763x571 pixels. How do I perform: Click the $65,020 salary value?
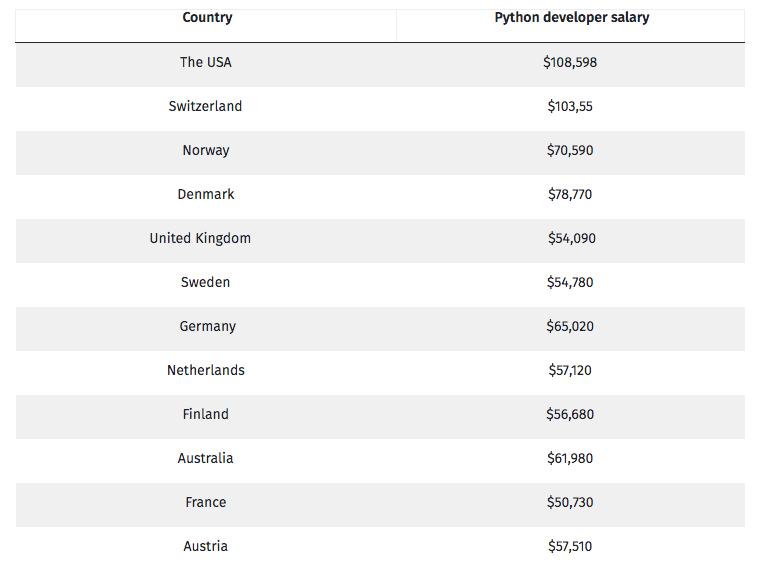pyautogui.click(x=570, y=326)
